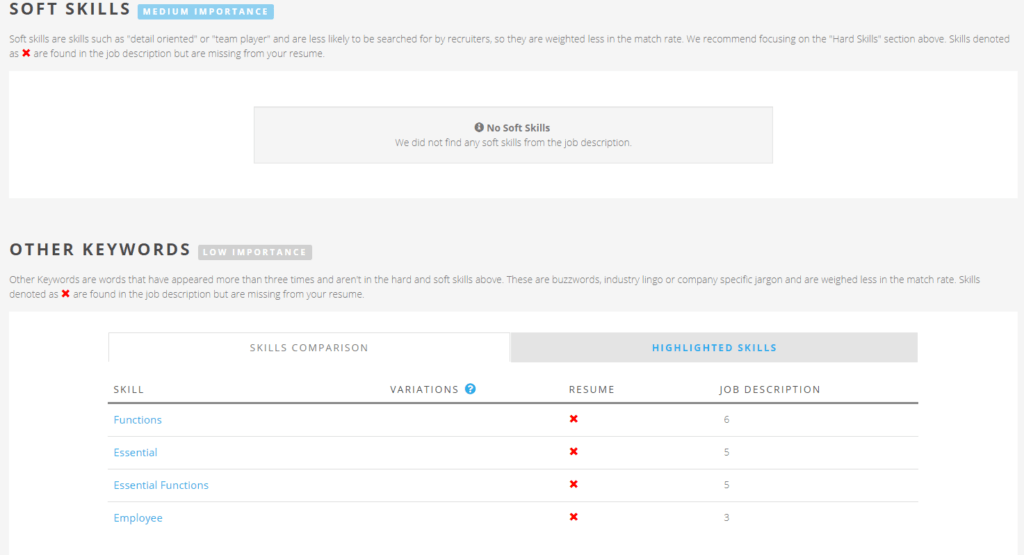1024x555 pixels.
Task: Select count 5 in Essential Functions row
Action: click(x=726, y=484)
